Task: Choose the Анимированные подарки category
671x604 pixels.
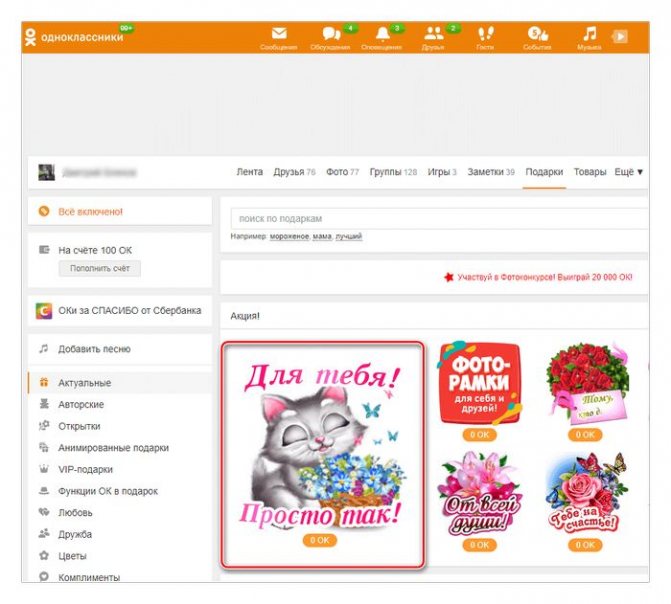Action: [x=113, y=448]
